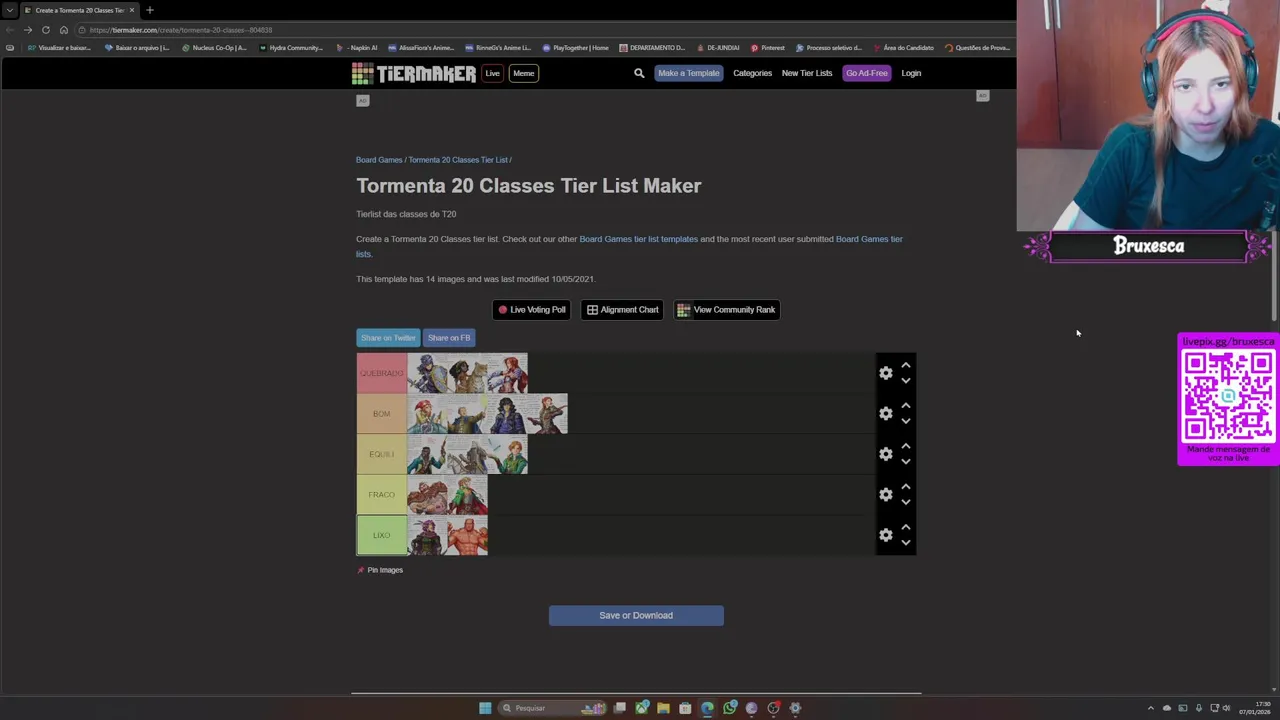
Task: Move EQUILI tier row down
Action: 906,462
